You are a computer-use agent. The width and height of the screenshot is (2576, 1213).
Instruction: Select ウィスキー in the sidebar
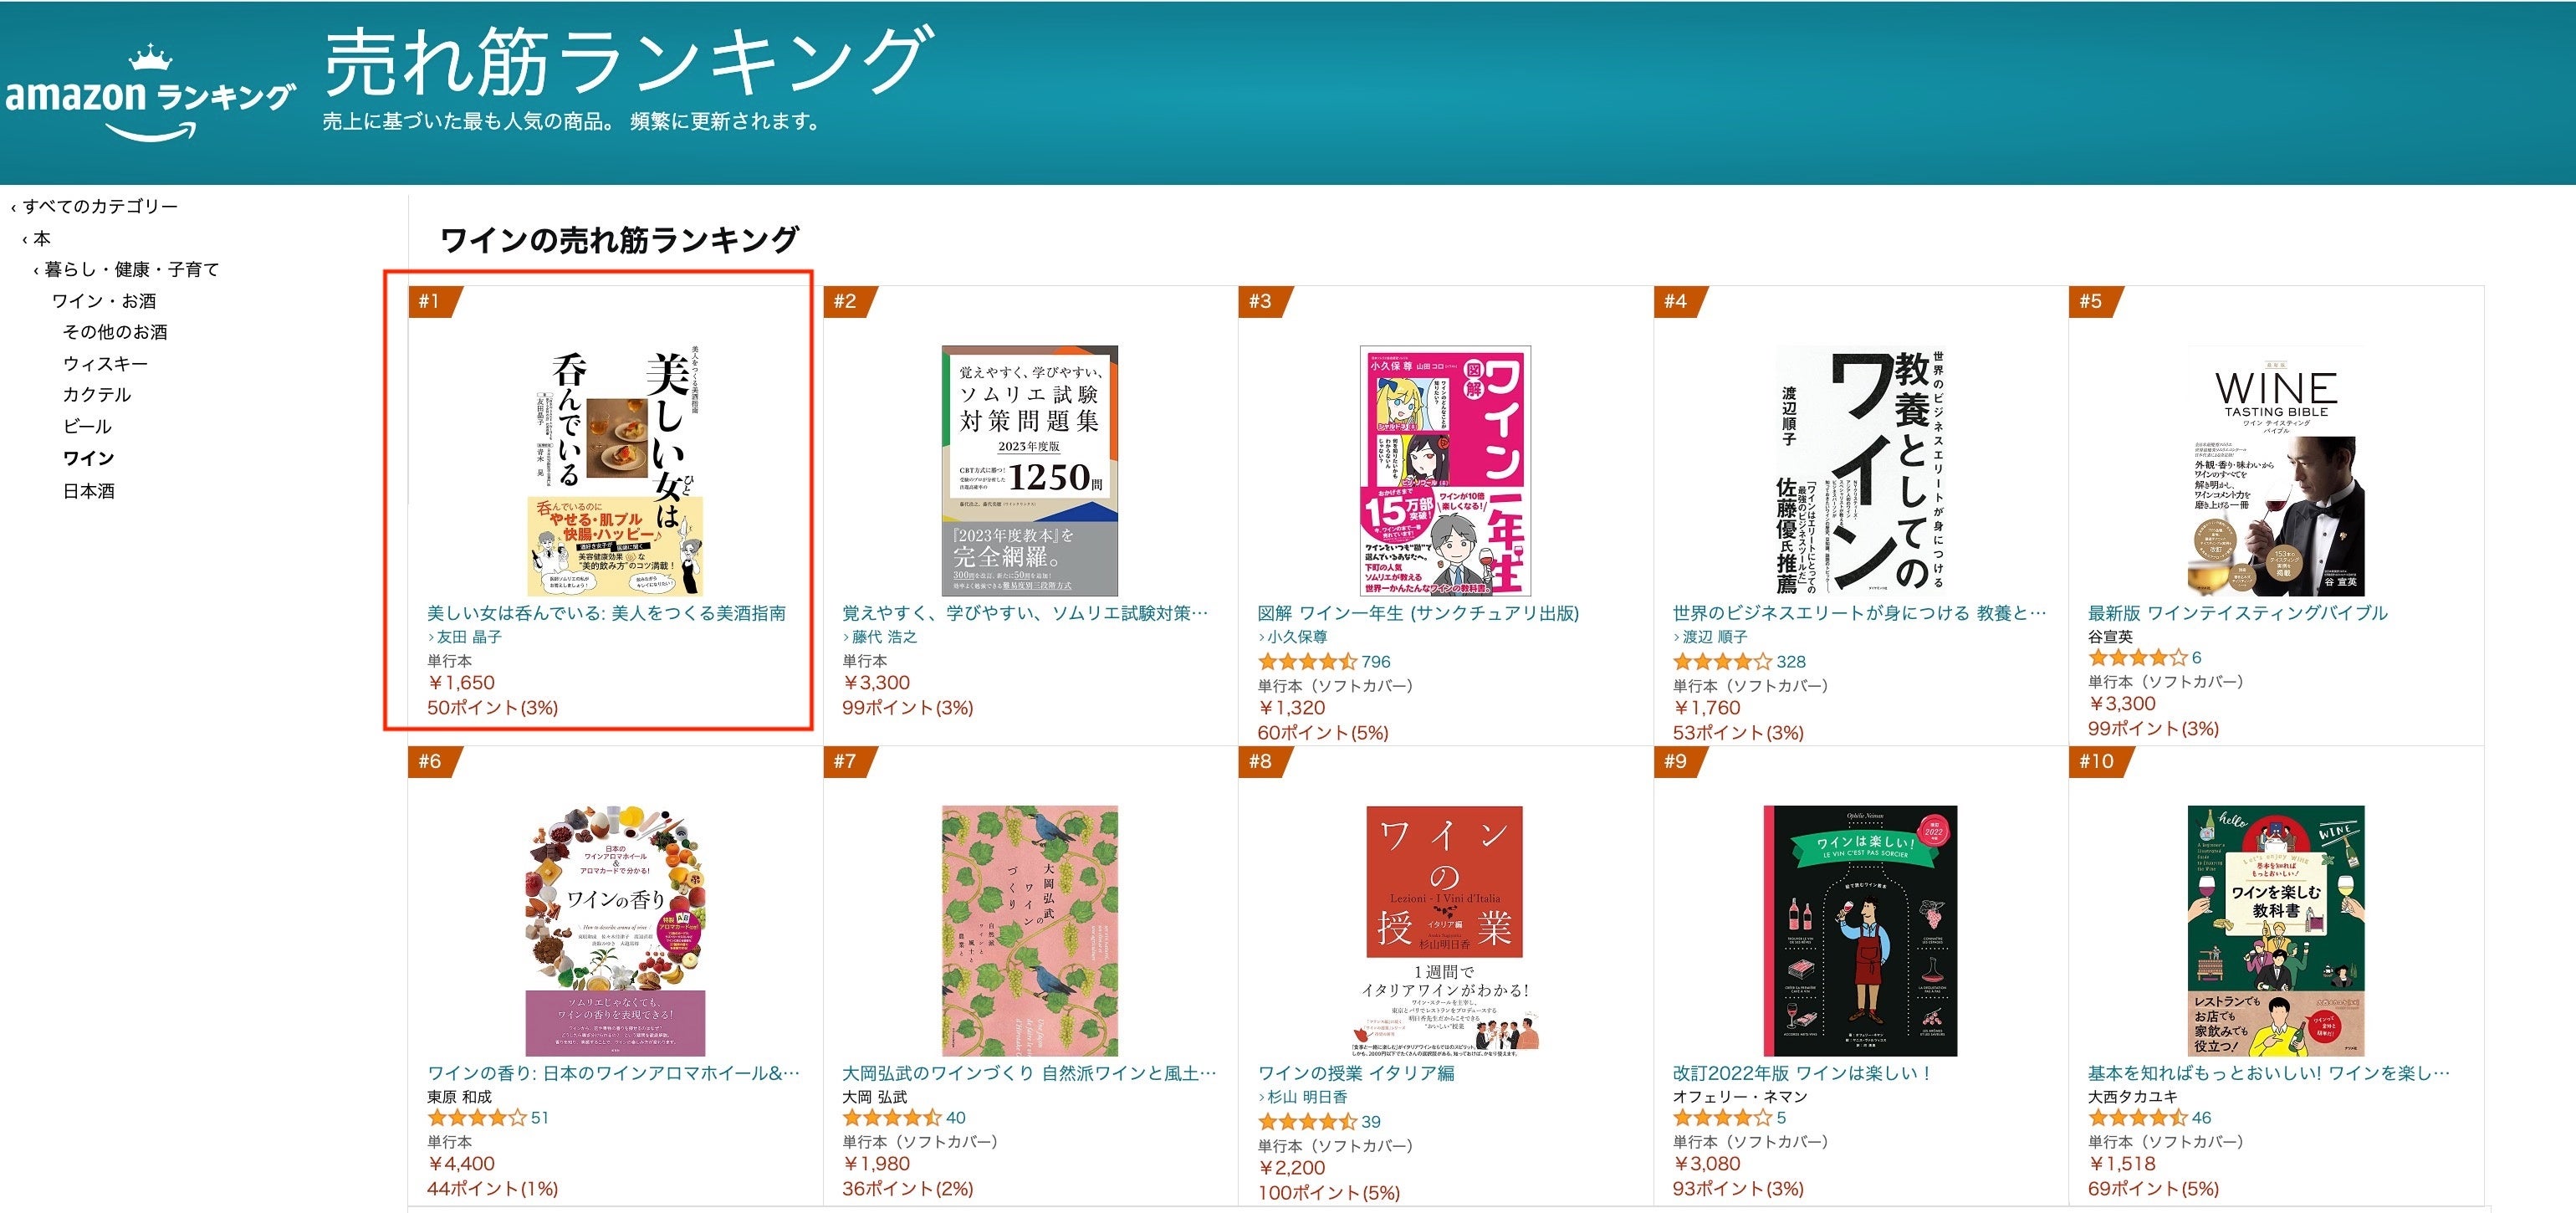[105, 363]
